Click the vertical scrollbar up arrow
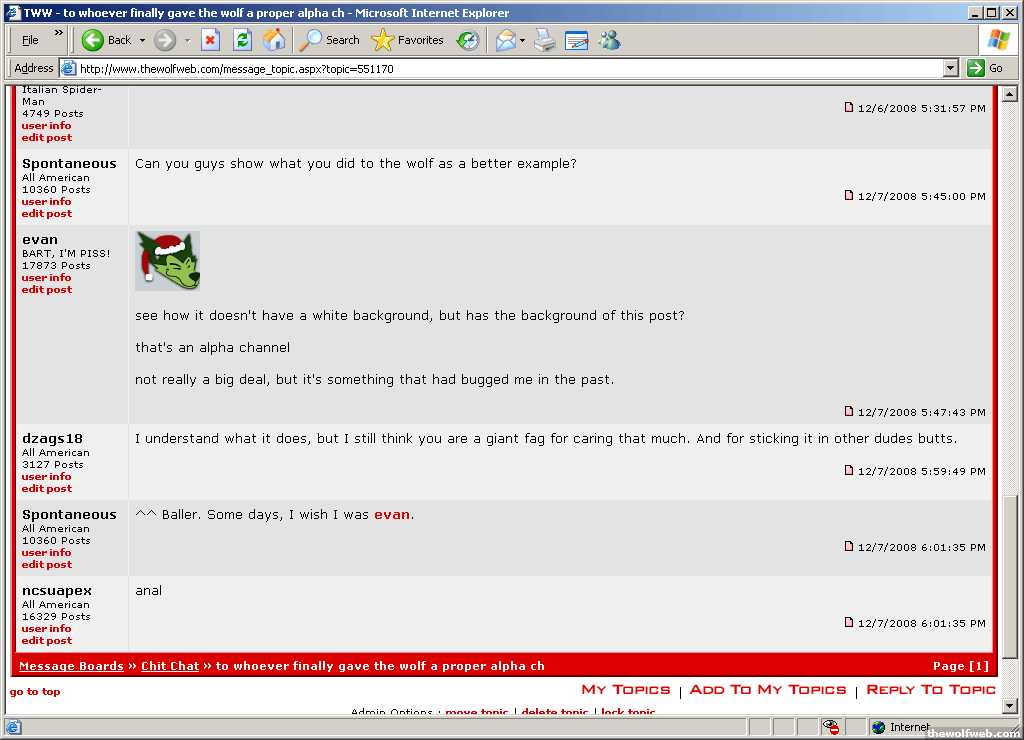 point(1009,94)
